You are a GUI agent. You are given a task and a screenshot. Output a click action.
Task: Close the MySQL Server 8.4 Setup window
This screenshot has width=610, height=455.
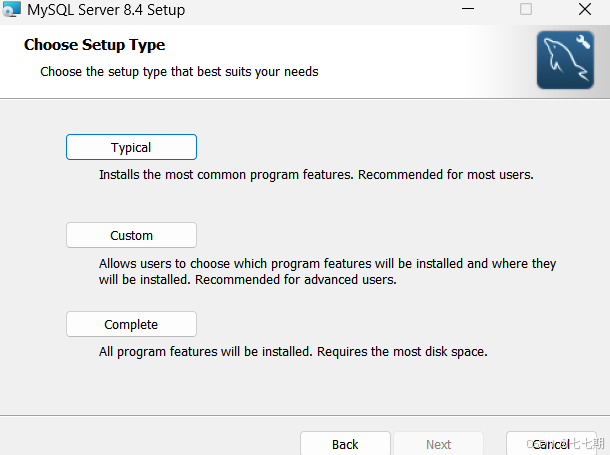click(x=585, y=9)
